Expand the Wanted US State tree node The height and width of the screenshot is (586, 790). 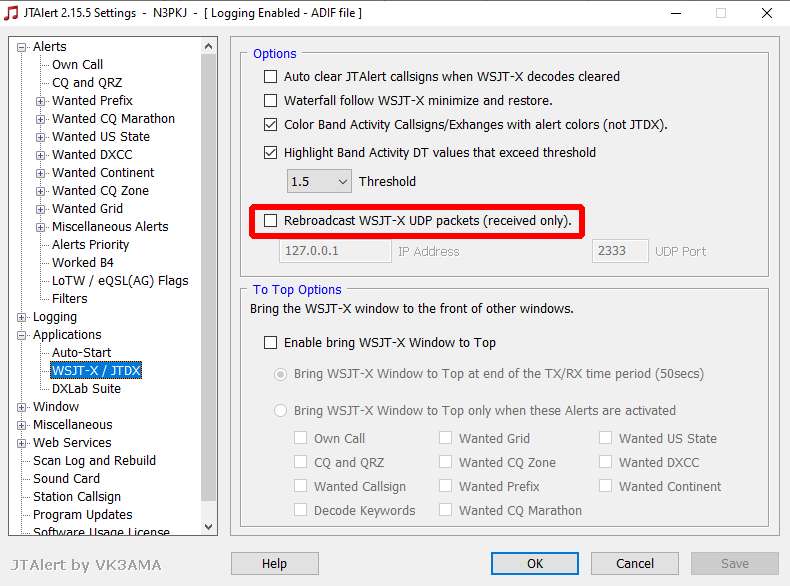(40, 137)
